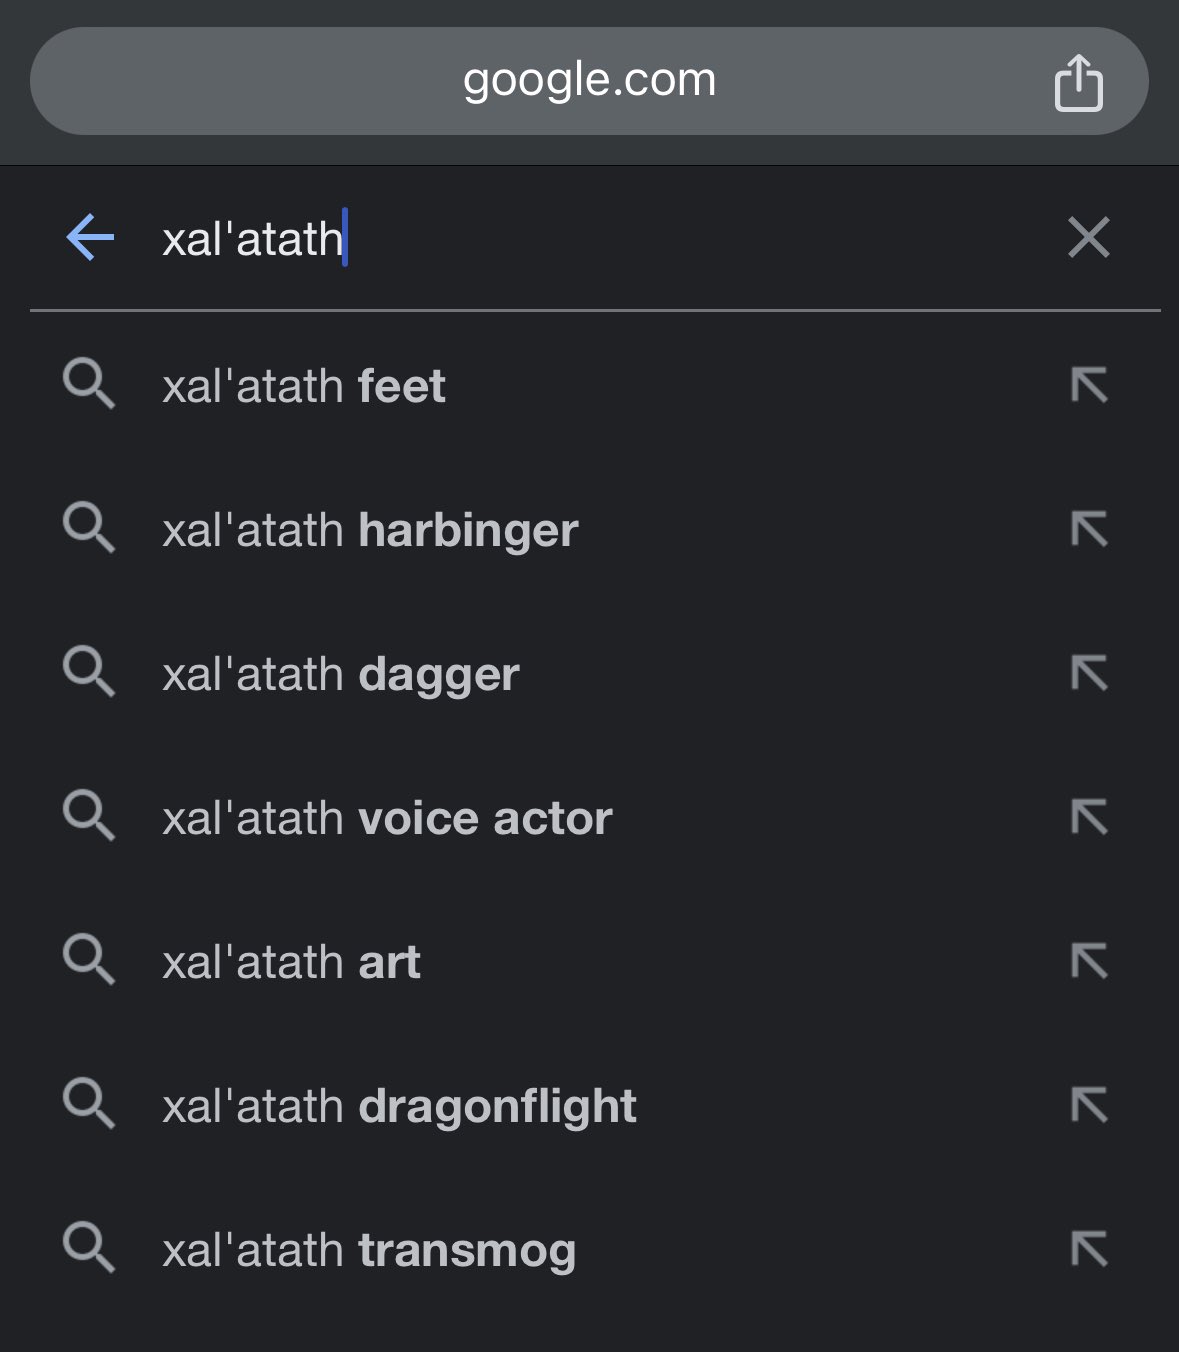Image resolution: width=1179 pixels, height=1352 pixels.
Task: Fill search with "xal'atath dragonflight" arrow icon
Action: [1088, 1105]
